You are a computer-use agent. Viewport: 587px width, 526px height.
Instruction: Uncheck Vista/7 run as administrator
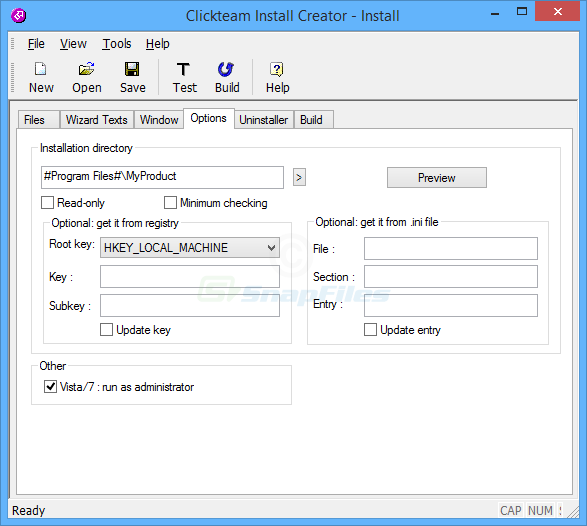tap(50, 386)
